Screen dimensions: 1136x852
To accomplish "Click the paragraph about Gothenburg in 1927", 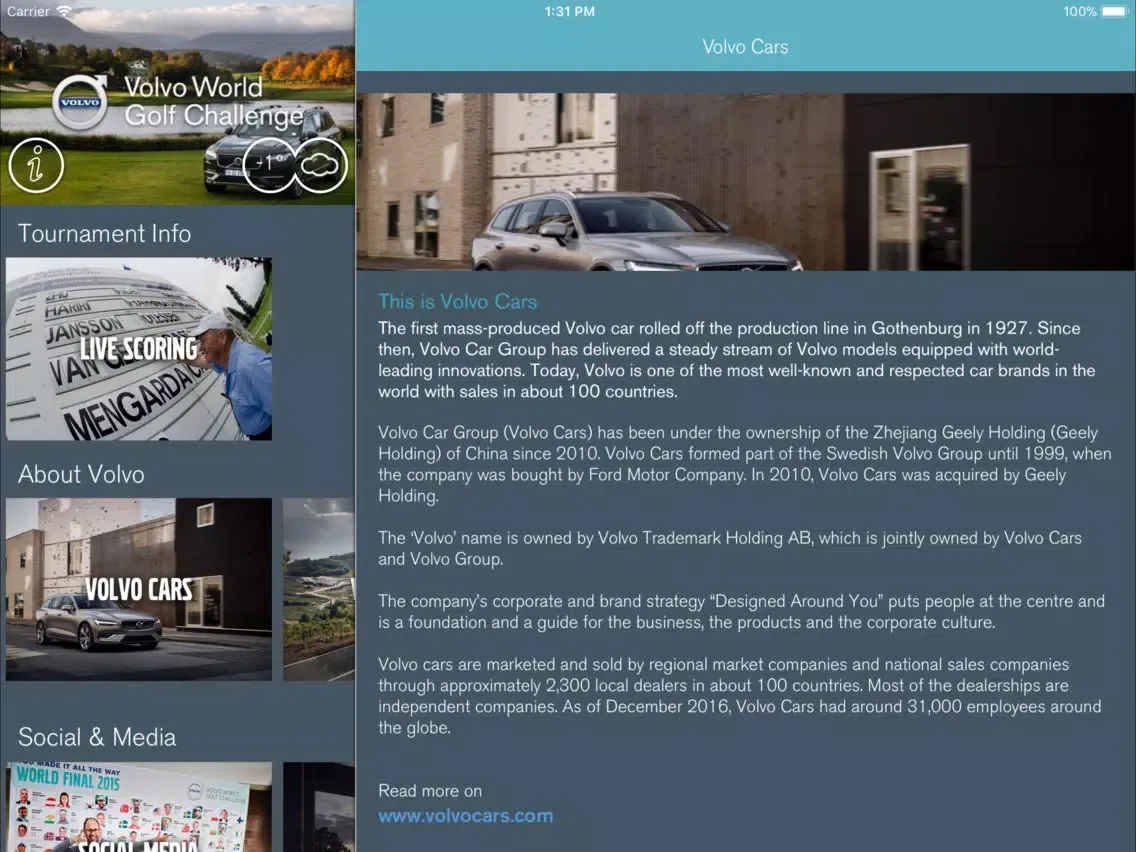I will point(737,359).
